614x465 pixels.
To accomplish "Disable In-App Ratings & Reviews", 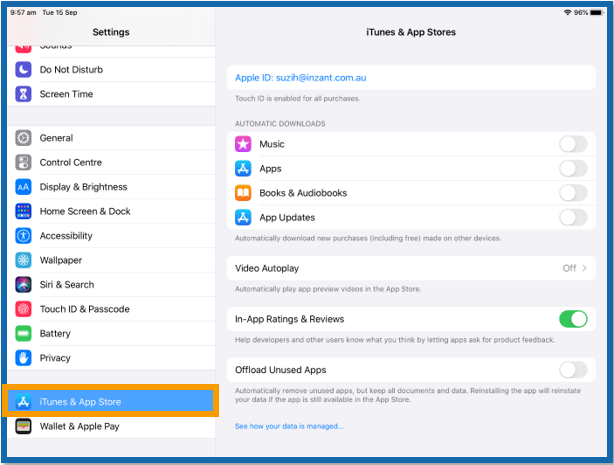I will coord(573,319).
